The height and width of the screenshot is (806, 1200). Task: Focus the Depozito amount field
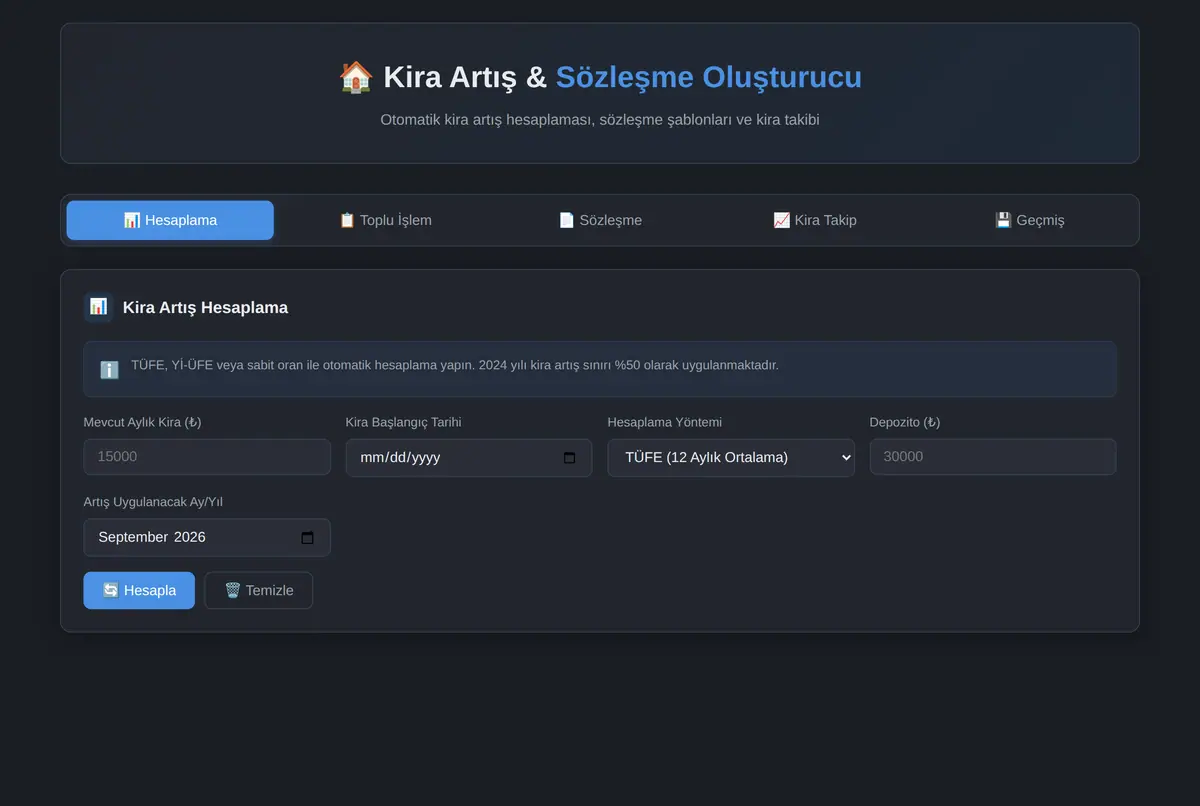click(993, 457)
